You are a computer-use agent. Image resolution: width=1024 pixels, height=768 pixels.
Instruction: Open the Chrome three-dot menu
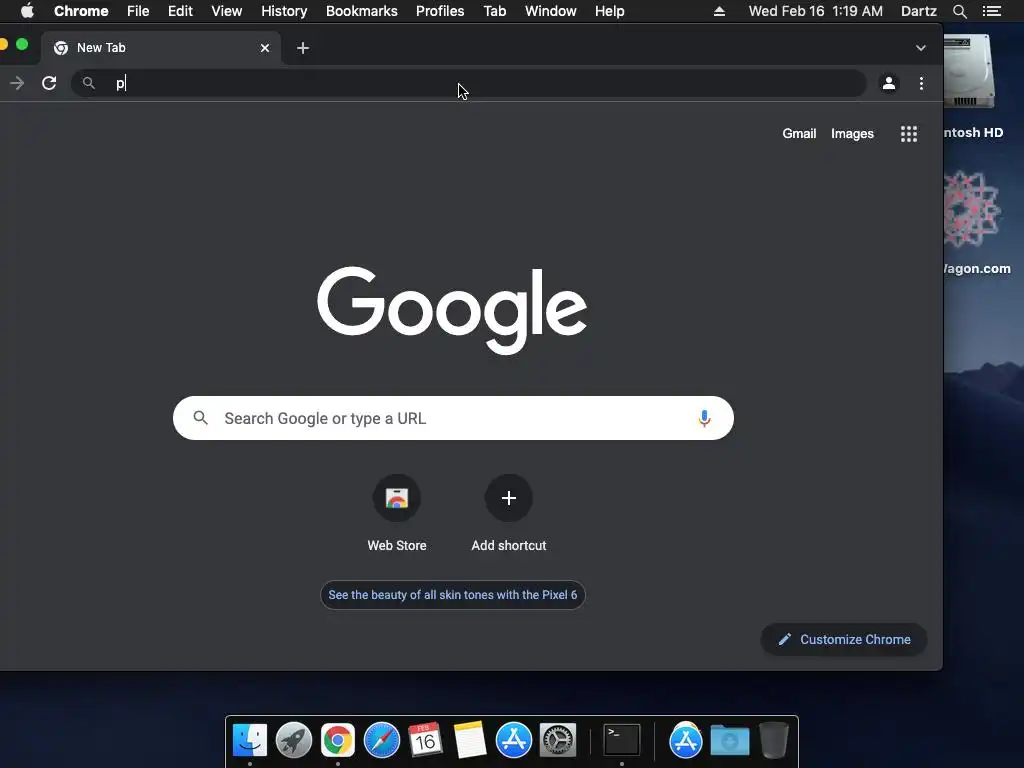[921, 83]
